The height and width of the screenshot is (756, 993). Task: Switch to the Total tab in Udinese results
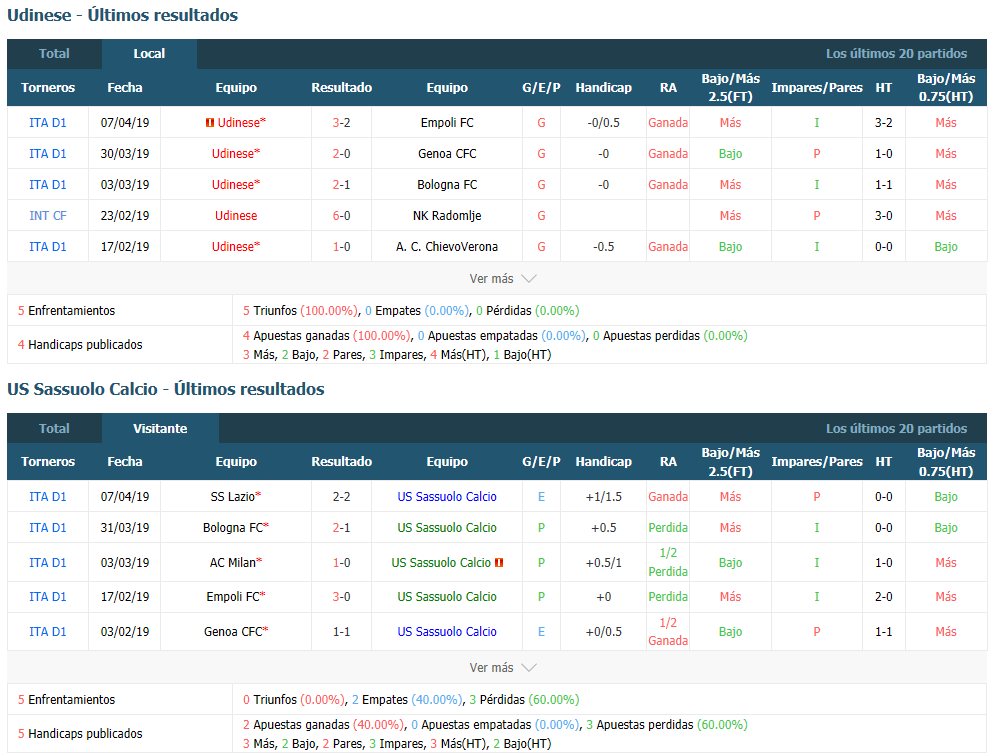54,54
